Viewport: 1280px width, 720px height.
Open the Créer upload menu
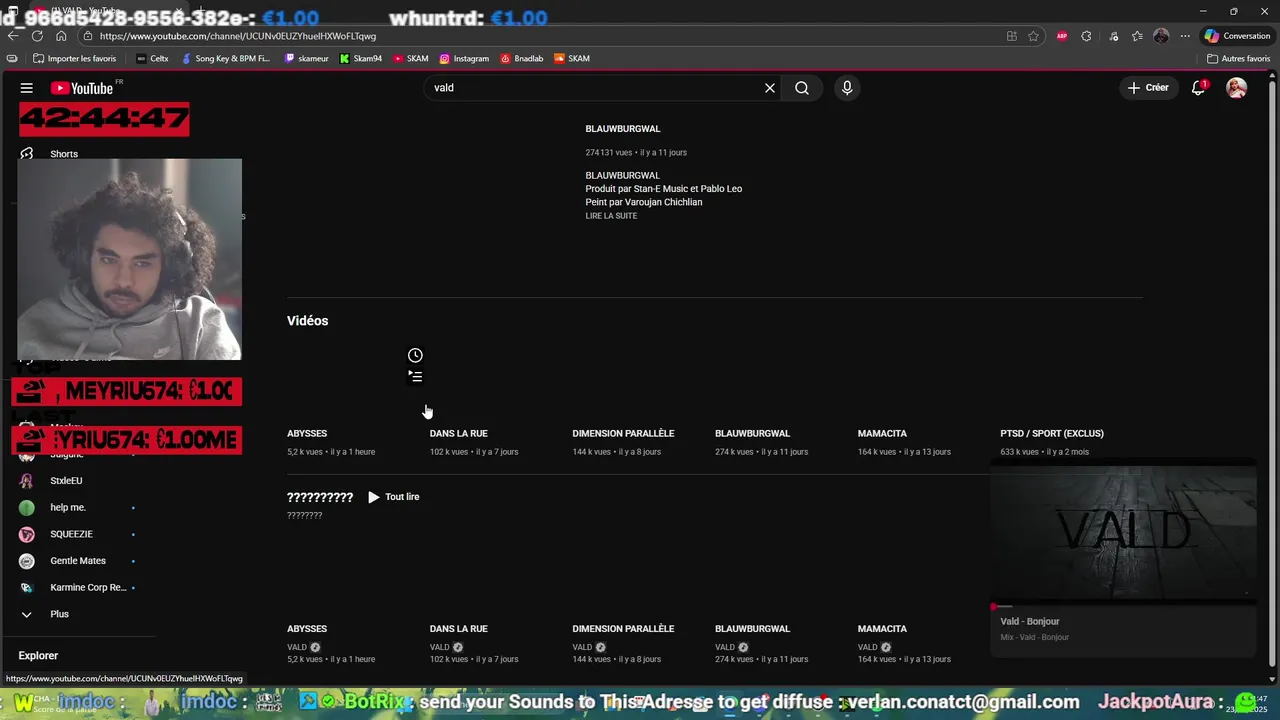[x=1148, y=88]
